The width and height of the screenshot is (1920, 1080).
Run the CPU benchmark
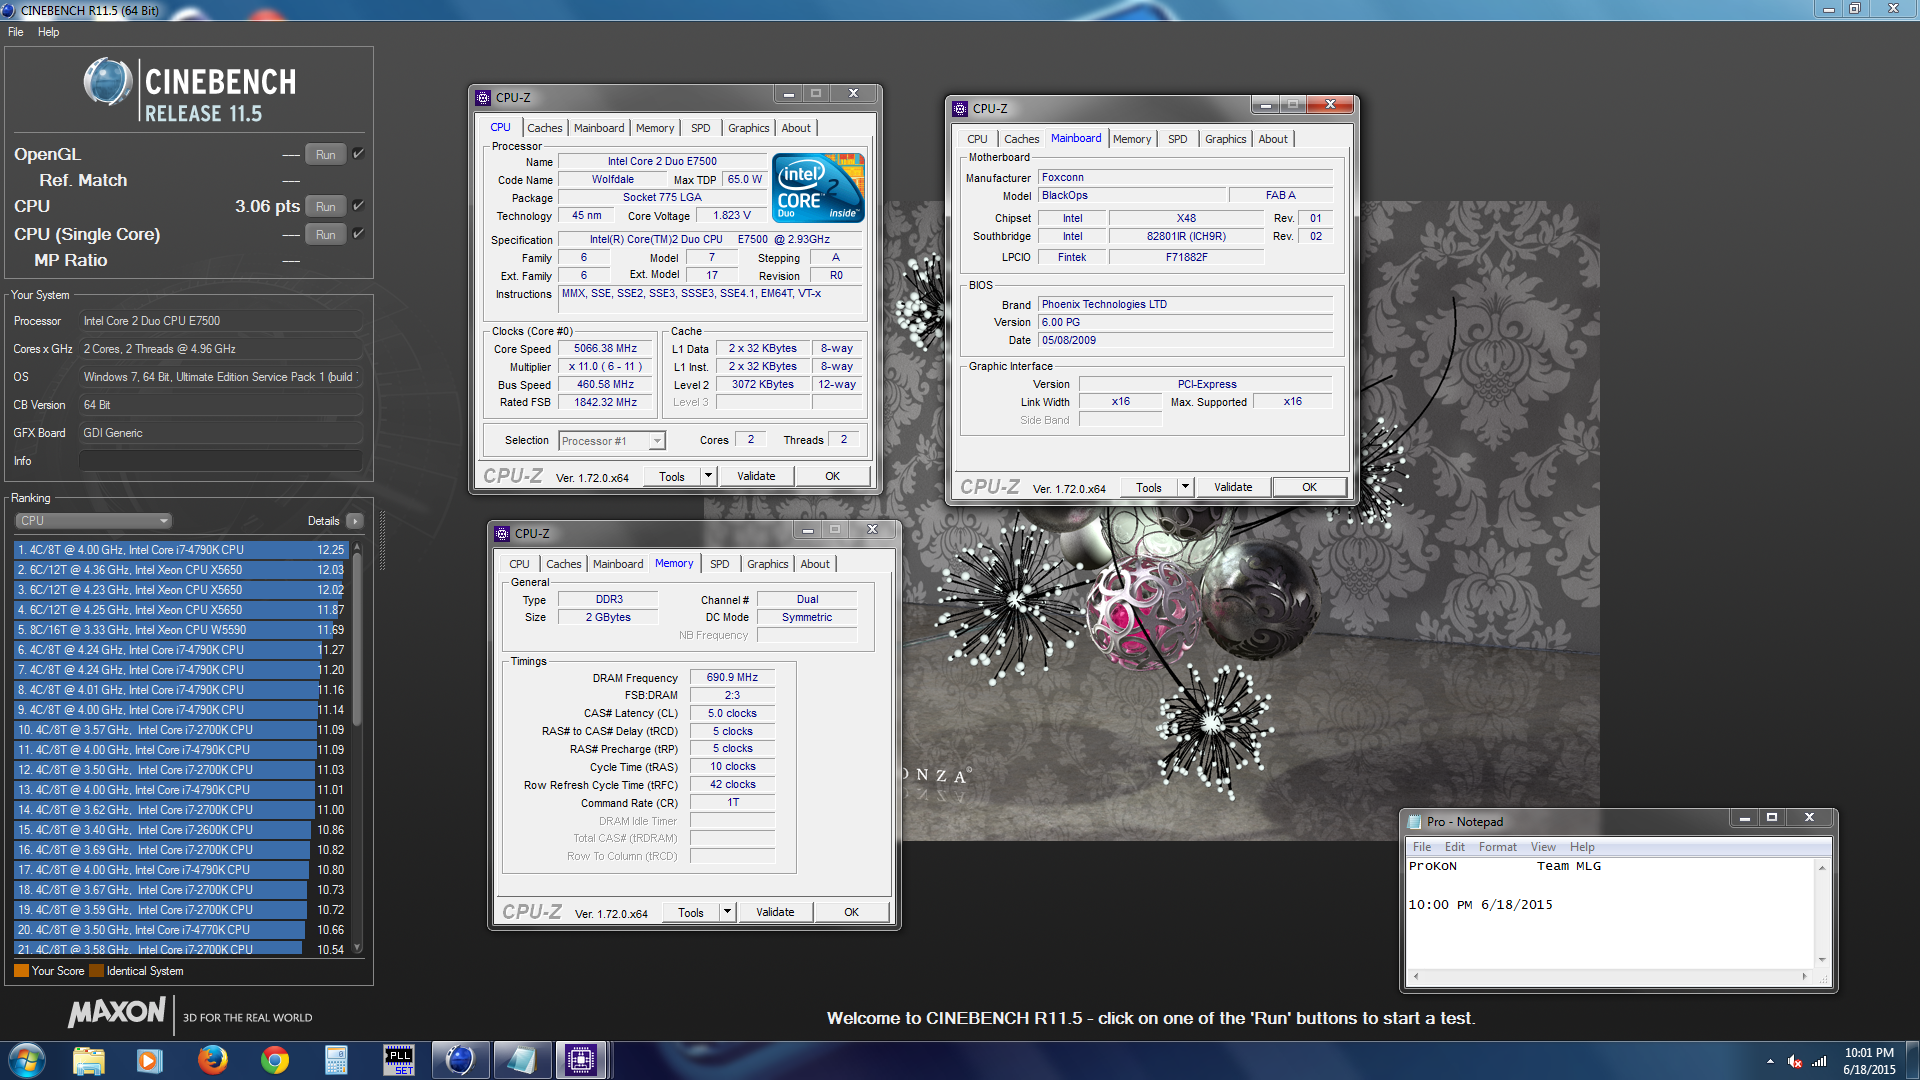click(x=326, y=206)
